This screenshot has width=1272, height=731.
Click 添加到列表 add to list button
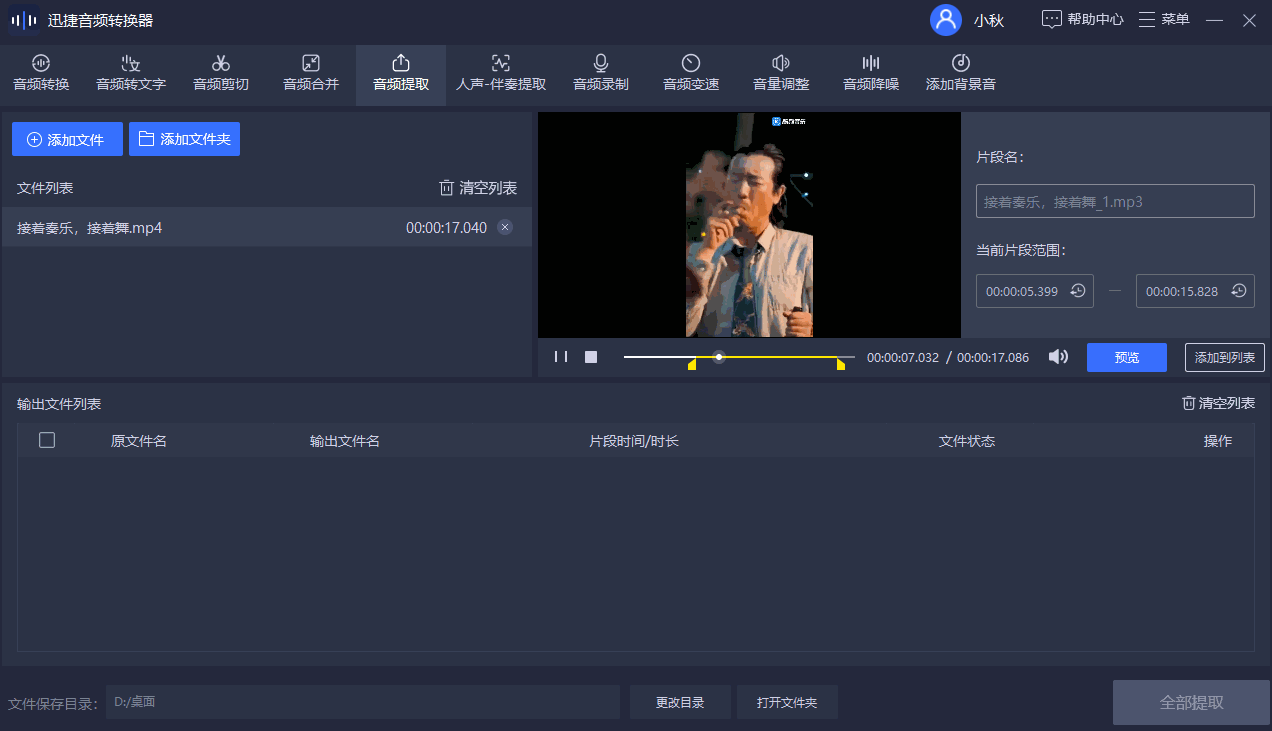click(1225, 357)
